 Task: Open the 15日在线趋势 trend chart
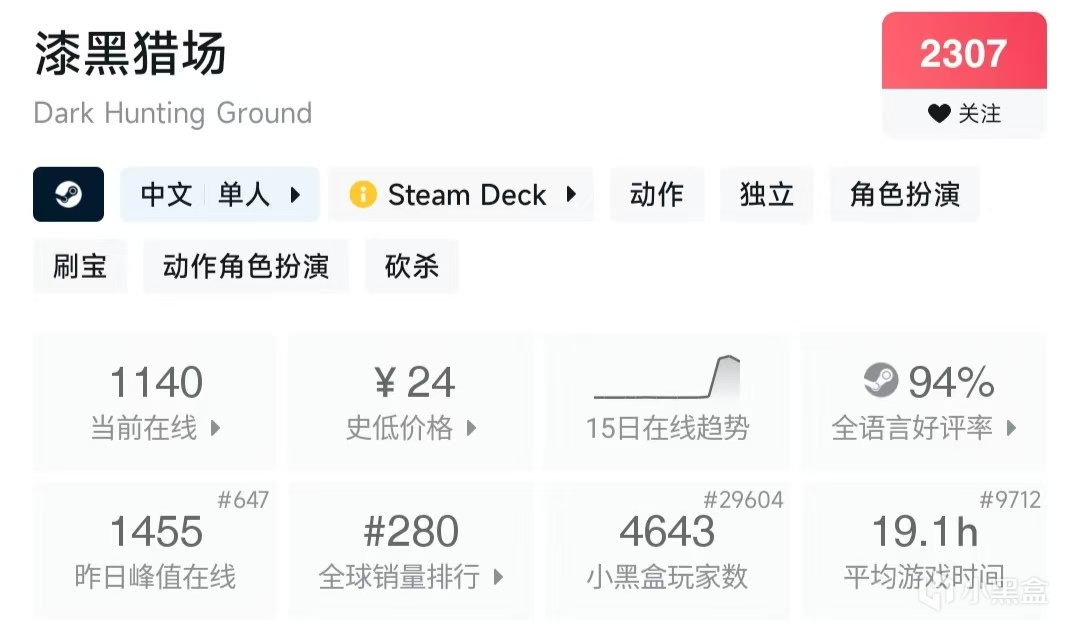point(667,402)
